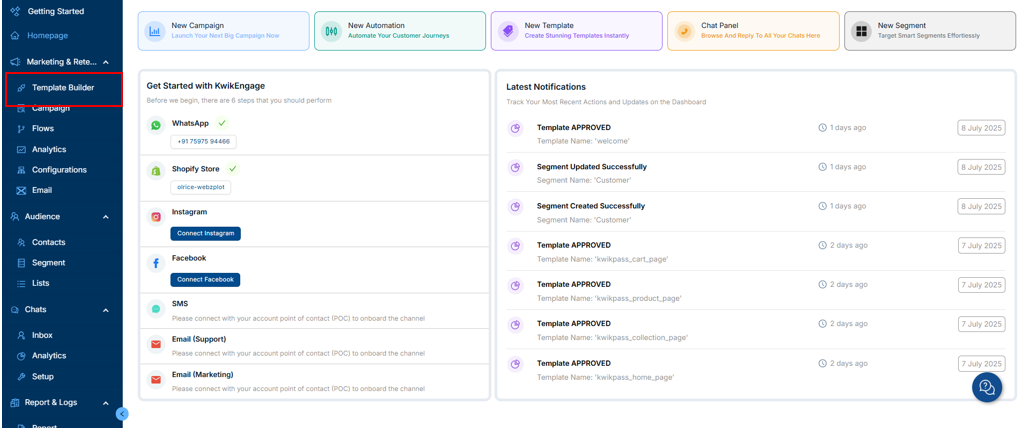Go to Homepage in the sidebar
Viewport: 1021px width, 428px height.
[47, 36]
